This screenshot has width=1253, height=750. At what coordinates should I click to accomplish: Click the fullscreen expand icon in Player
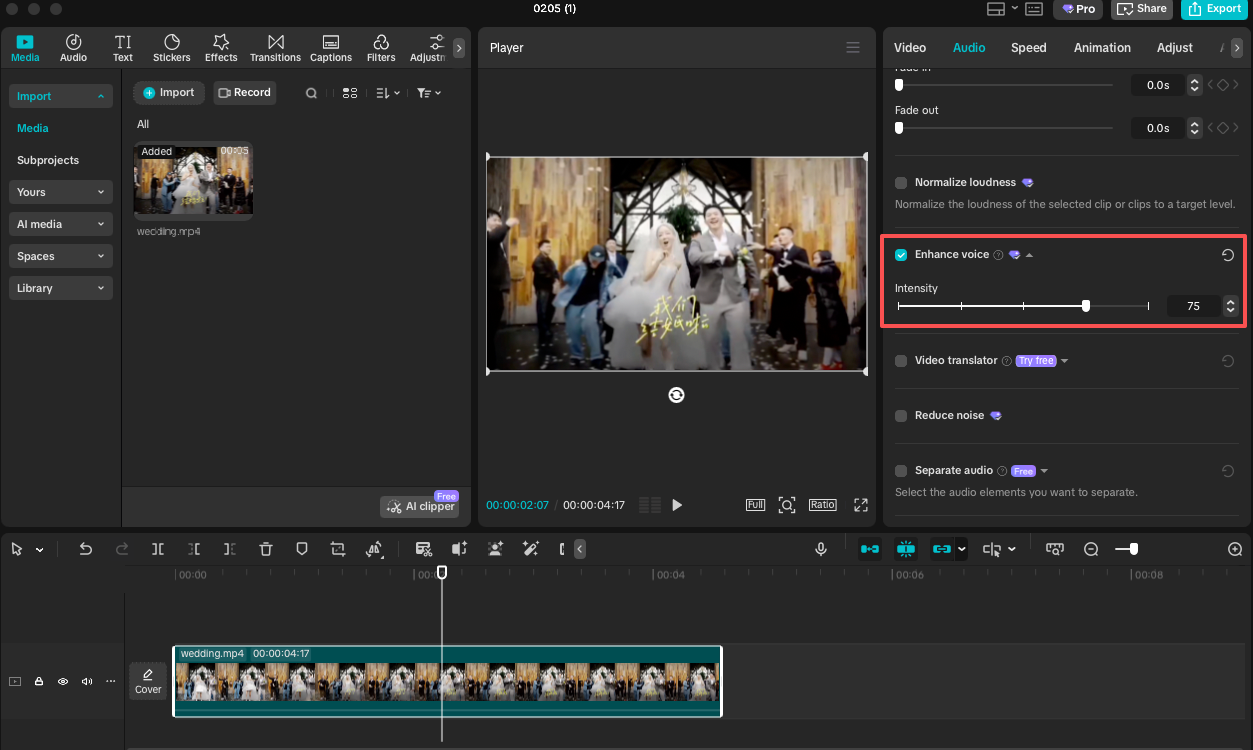[x=861, y=505]
